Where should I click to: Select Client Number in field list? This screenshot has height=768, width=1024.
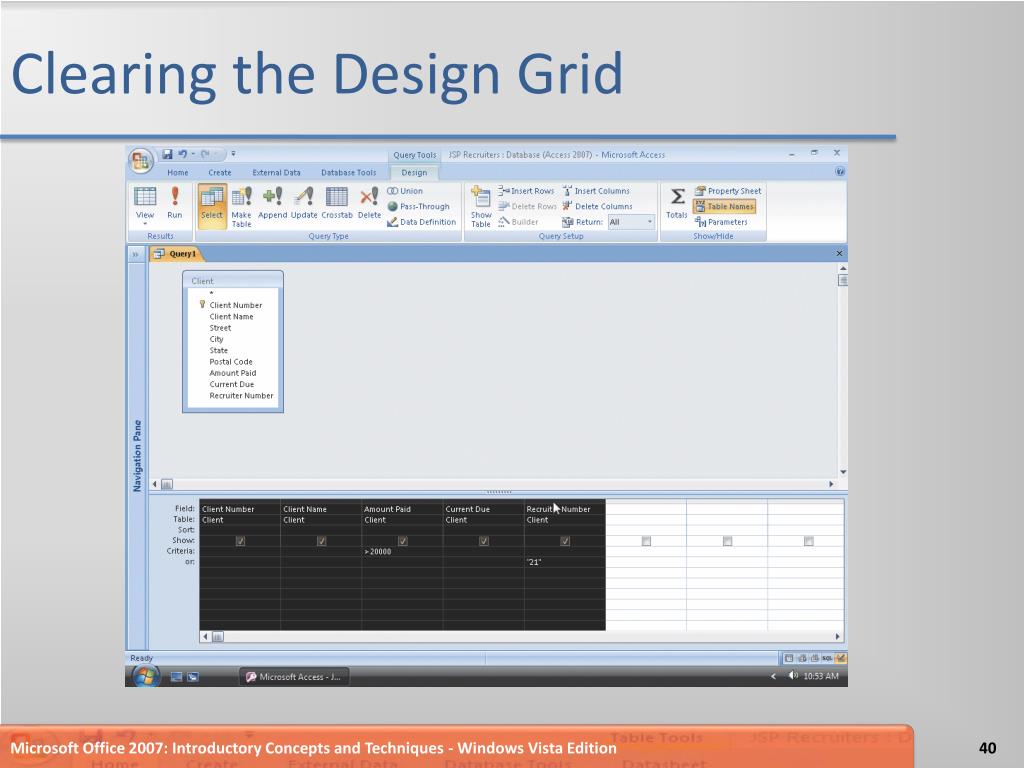click(236, 305)
